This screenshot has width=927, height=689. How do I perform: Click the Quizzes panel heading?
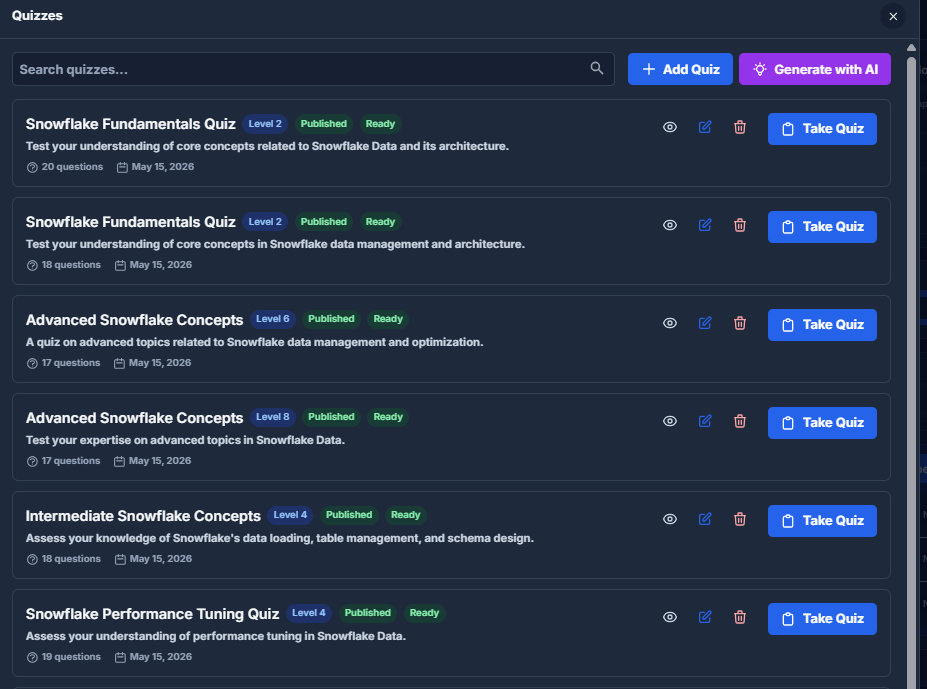point(37,16)
